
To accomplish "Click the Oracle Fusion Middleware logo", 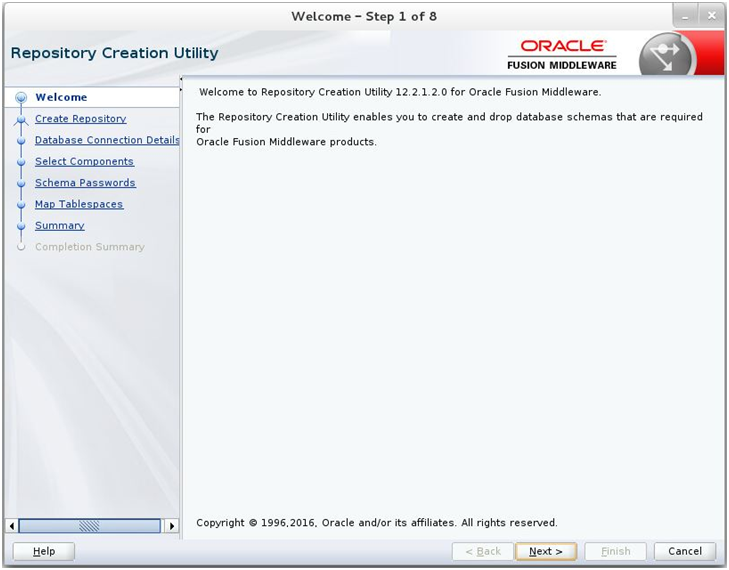I will [562, 55].
